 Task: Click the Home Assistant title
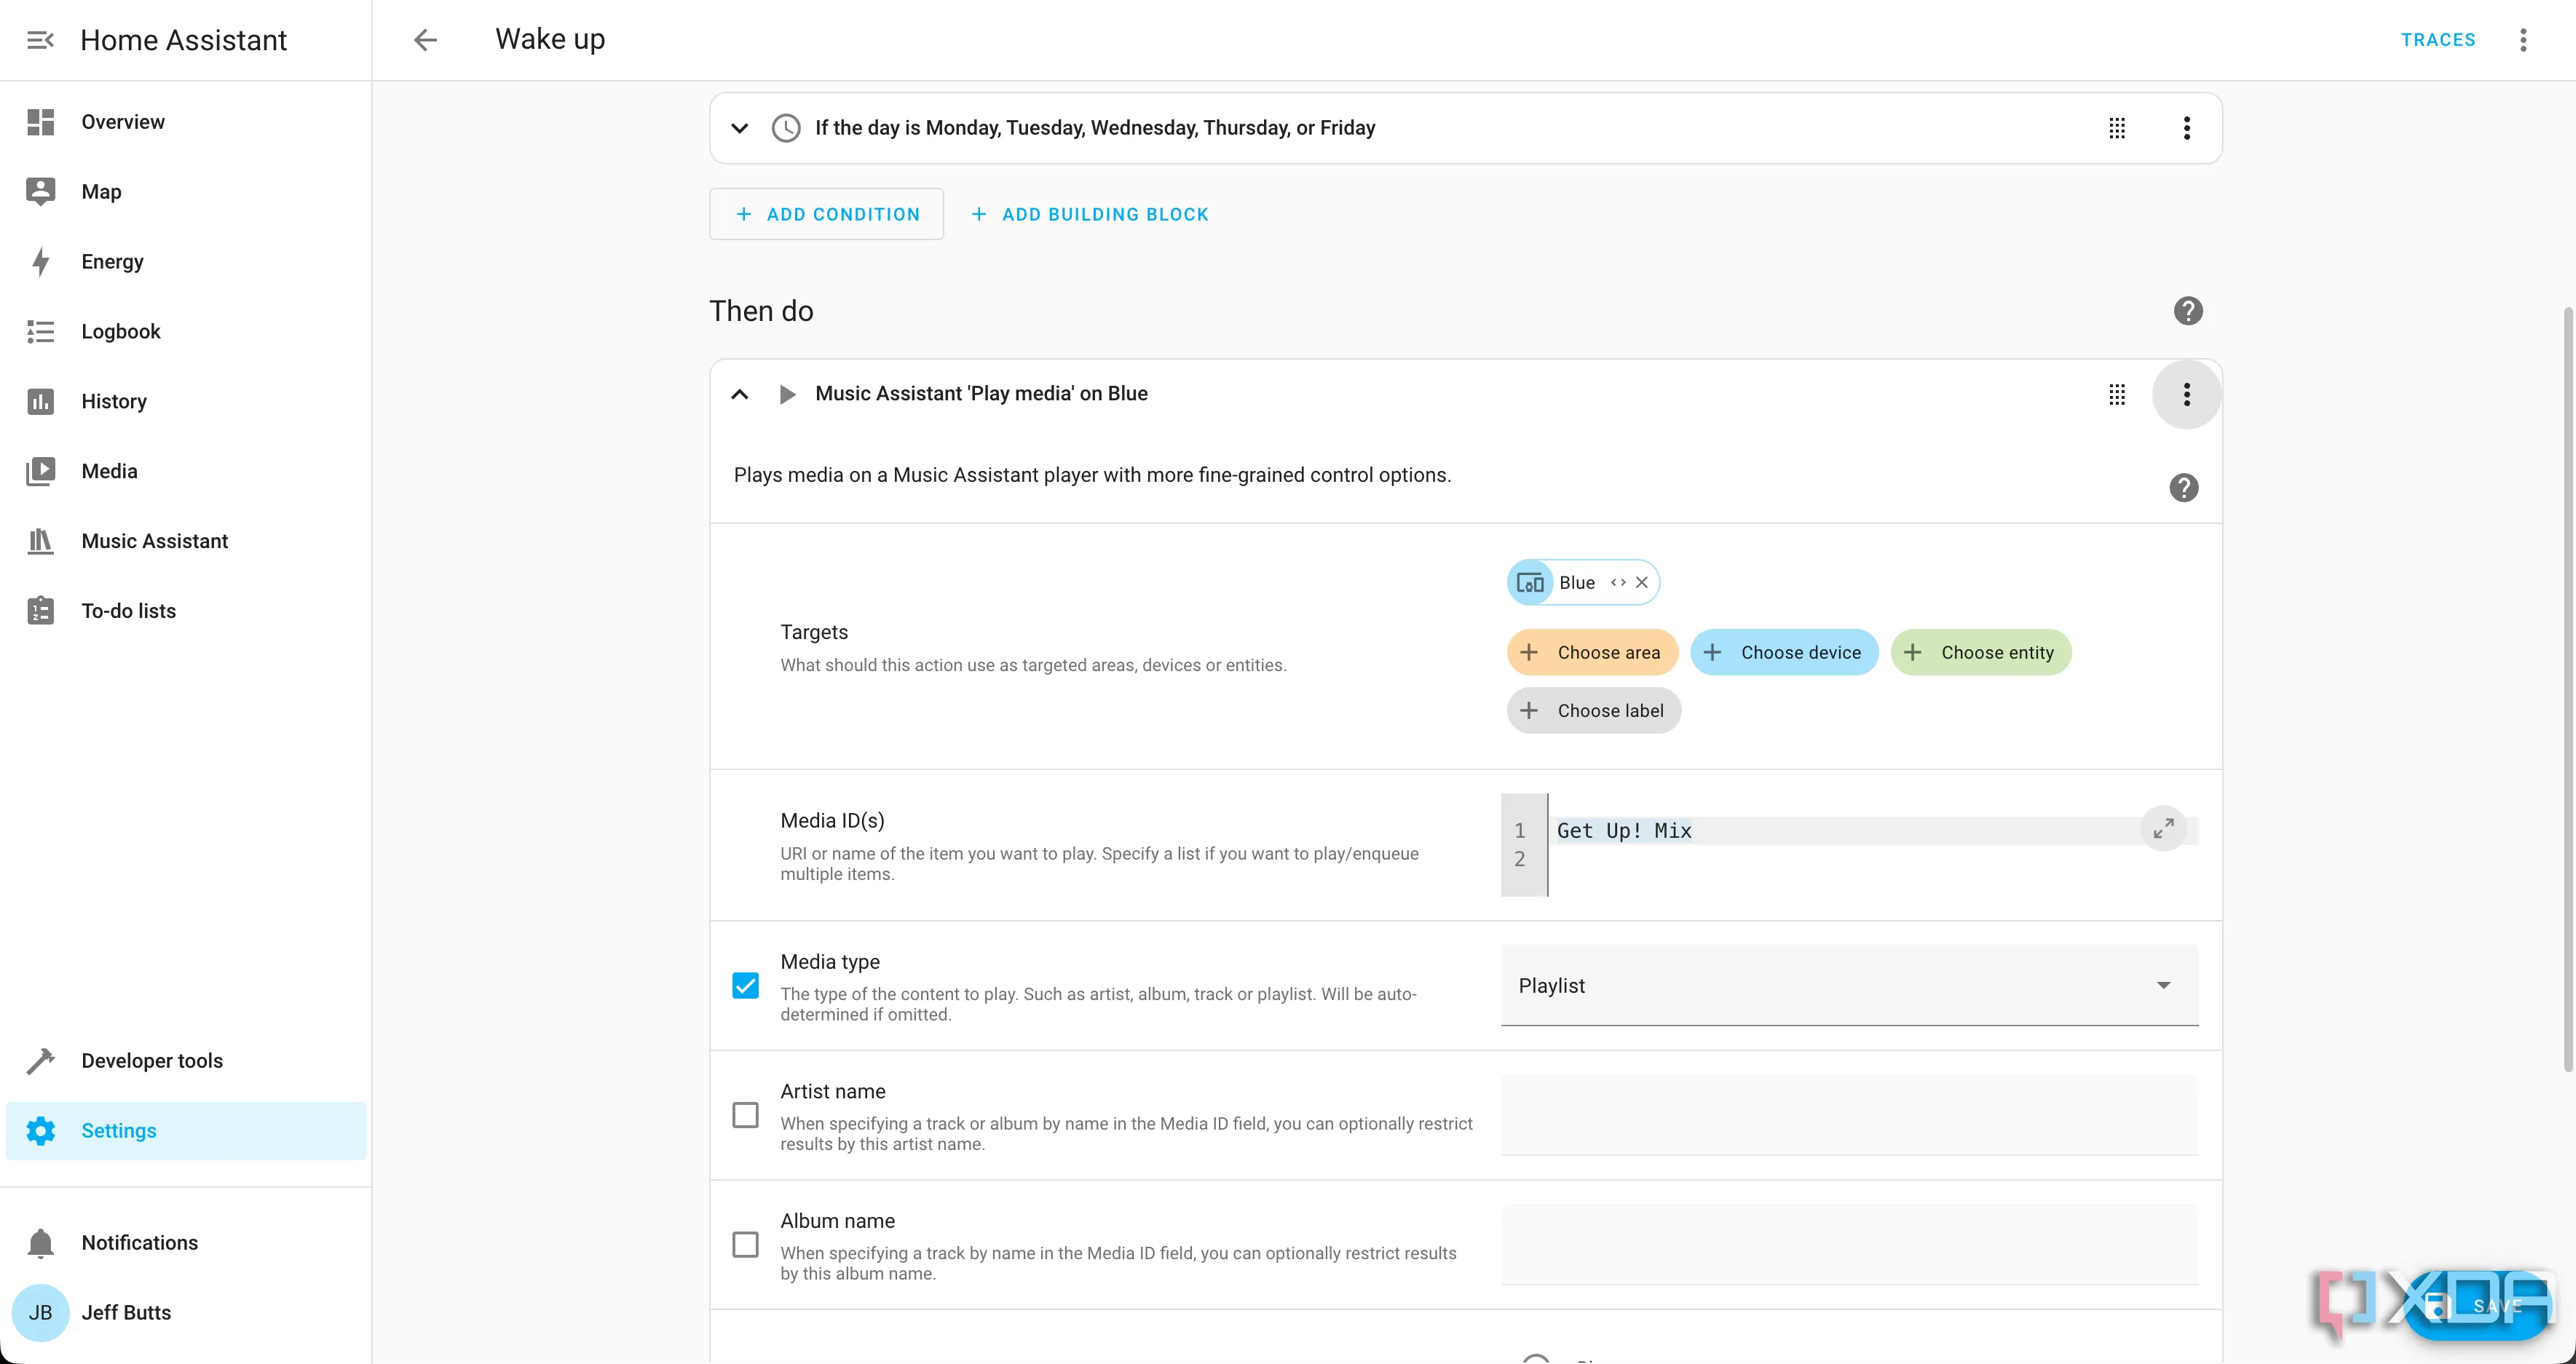(184, 40)
